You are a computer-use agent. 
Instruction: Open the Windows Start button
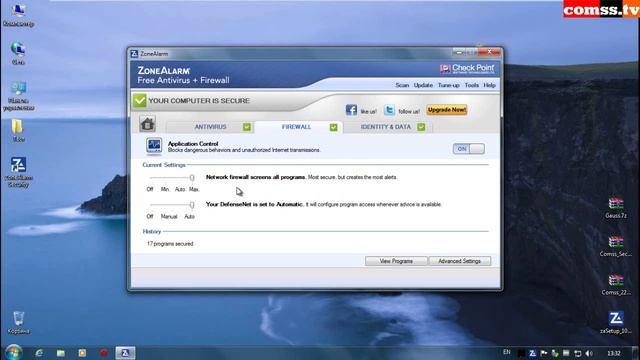(x=13, y=352)
